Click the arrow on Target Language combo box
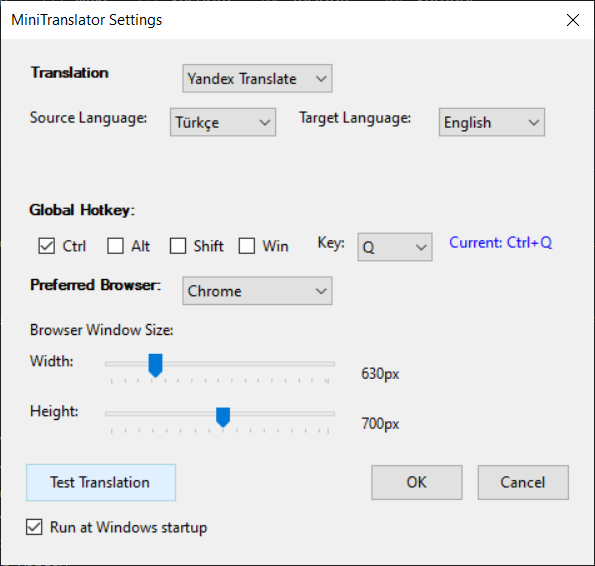 534,123
